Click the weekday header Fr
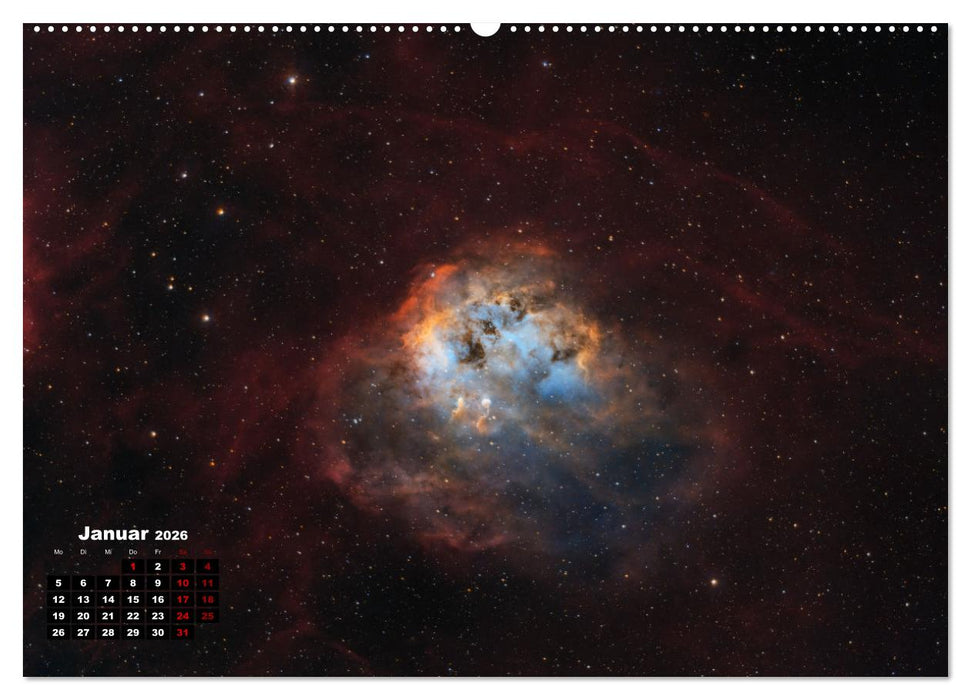Viewport: 971px width, 700px height. (x=157, y=552)
